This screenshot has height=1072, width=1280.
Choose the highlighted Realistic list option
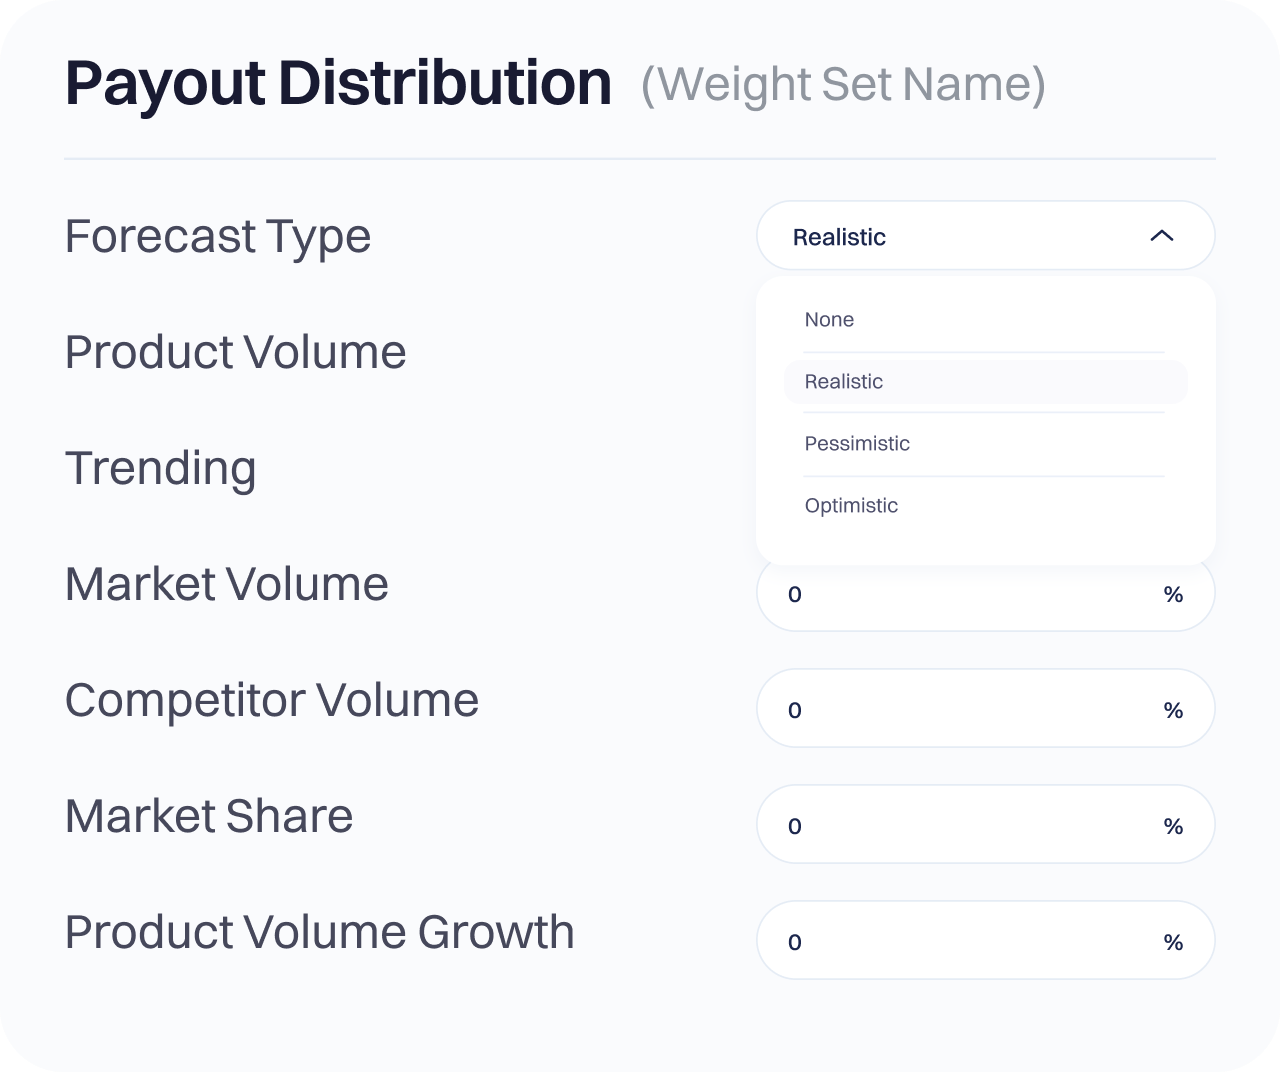pos(844,382)
